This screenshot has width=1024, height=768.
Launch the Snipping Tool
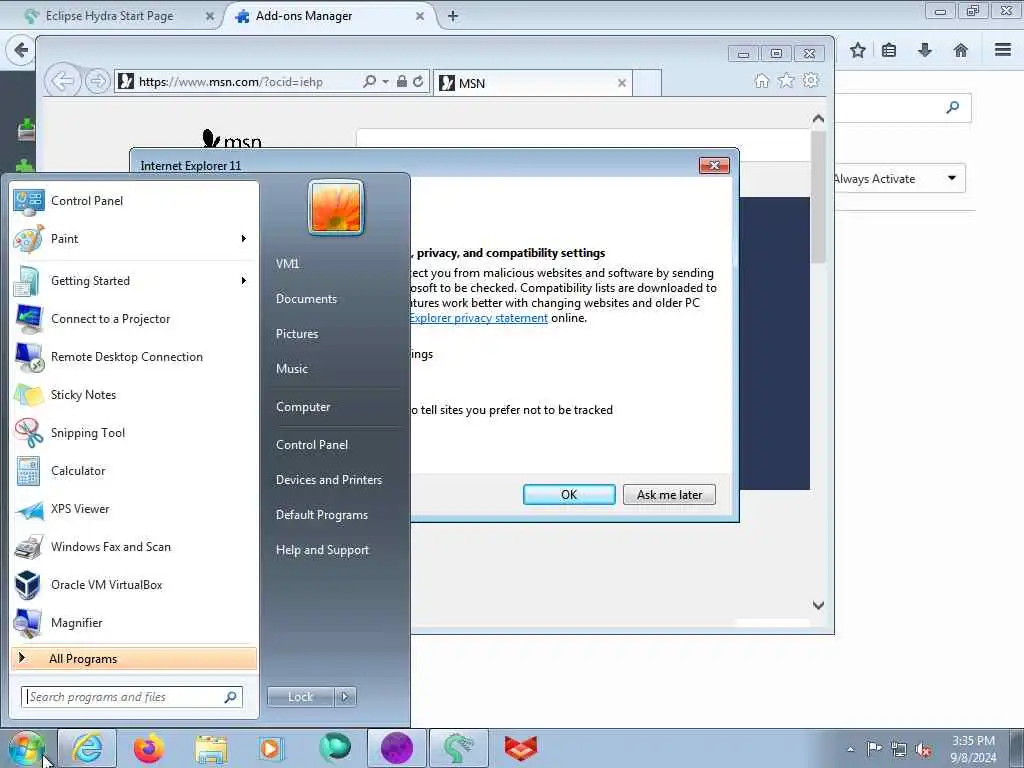(x=134, y=432)
